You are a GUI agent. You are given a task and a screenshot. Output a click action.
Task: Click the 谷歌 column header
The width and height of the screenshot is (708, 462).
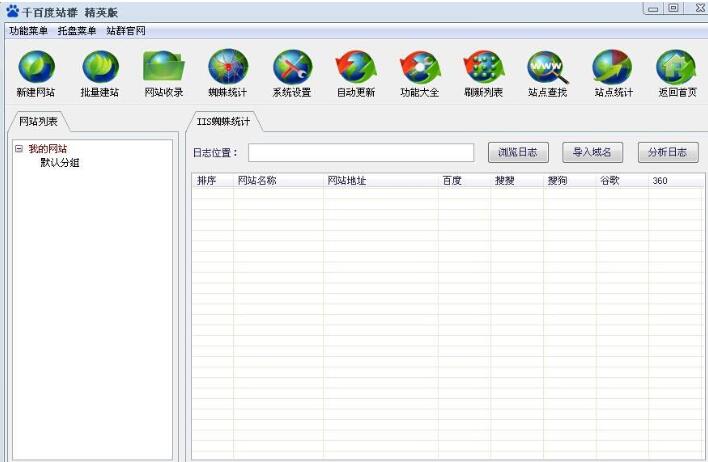point(622,181)
